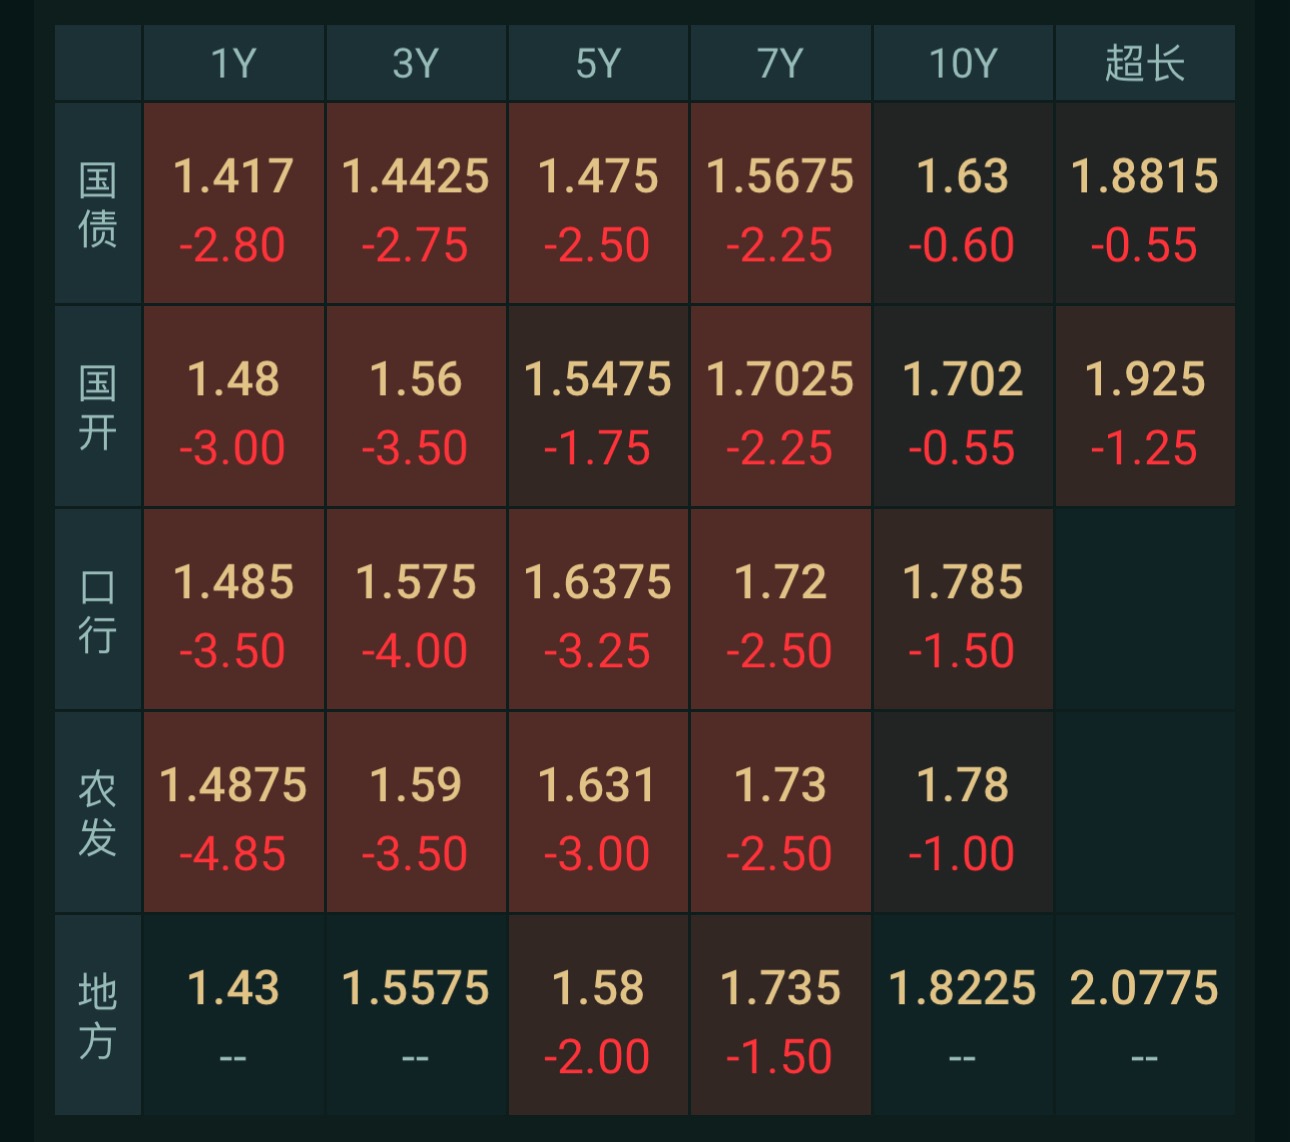
Task: Click the 农发 7Y cell 1.73
Action: click(x=780, y=812)
